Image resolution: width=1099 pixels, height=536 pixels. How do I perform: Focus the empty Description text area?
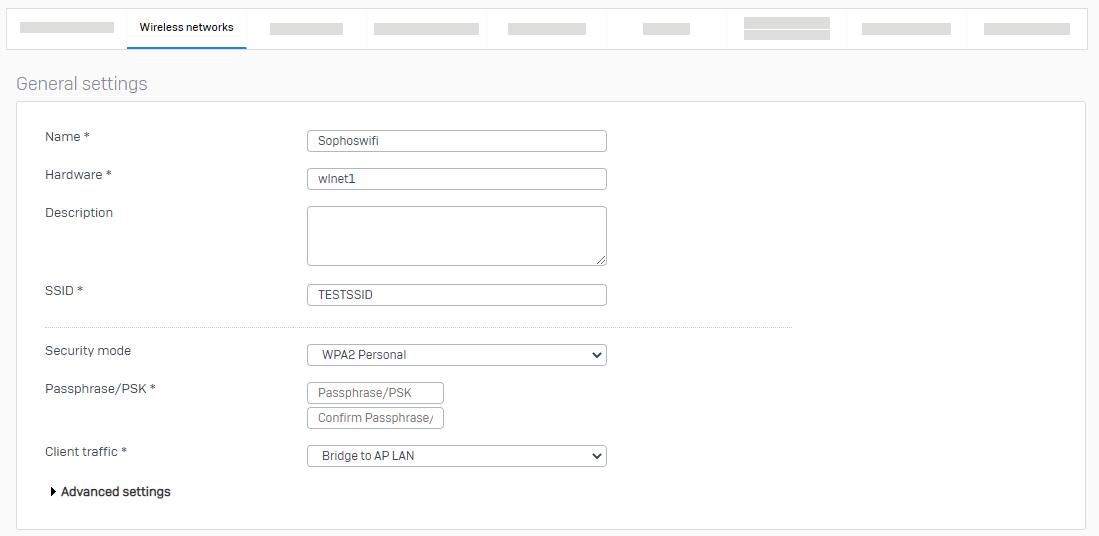click(456, 235)
